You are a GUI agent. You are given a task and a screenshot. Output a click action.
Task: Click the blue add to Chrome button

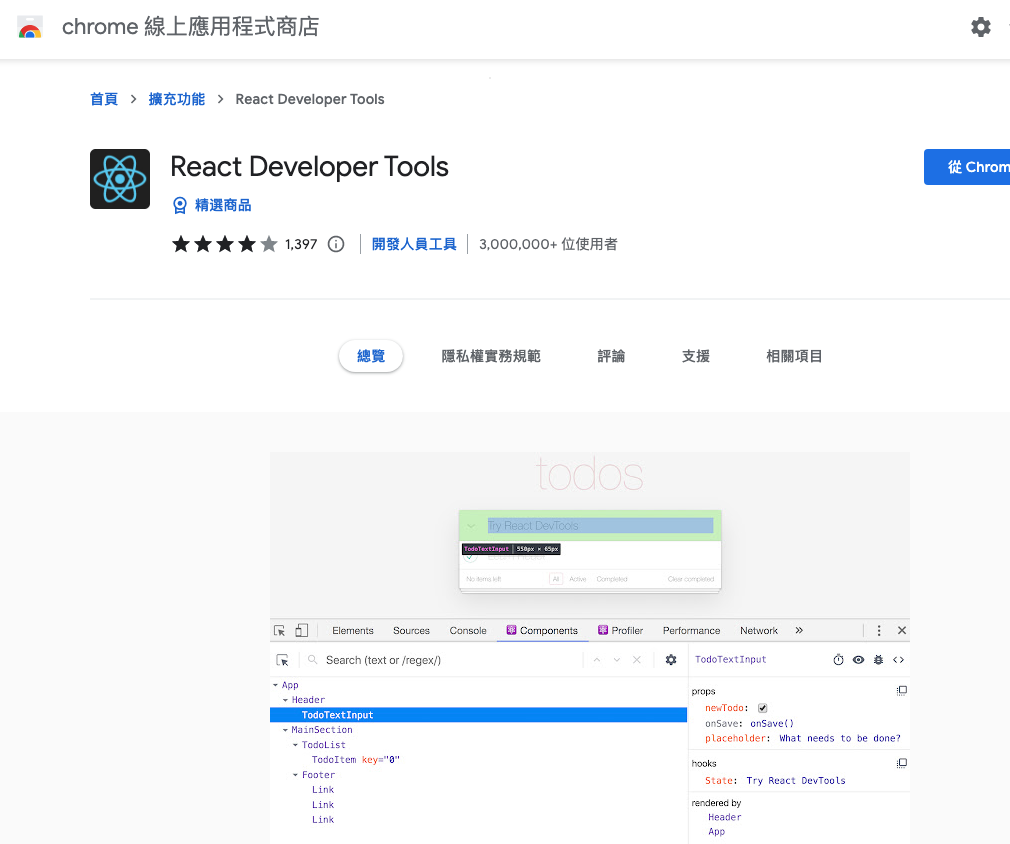click(967, 167)
